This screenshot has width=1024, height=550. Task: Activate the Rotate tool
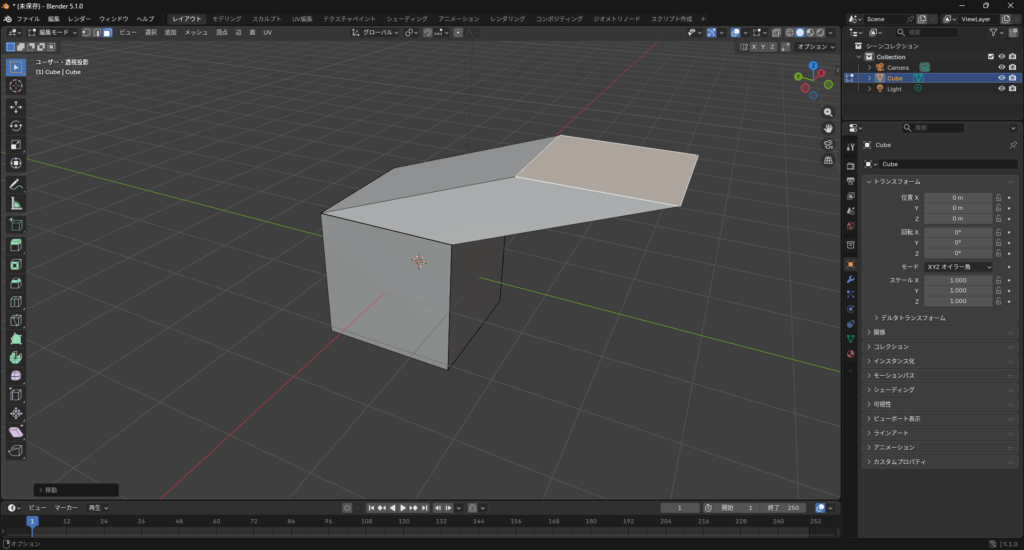click(x=16, y=125)
